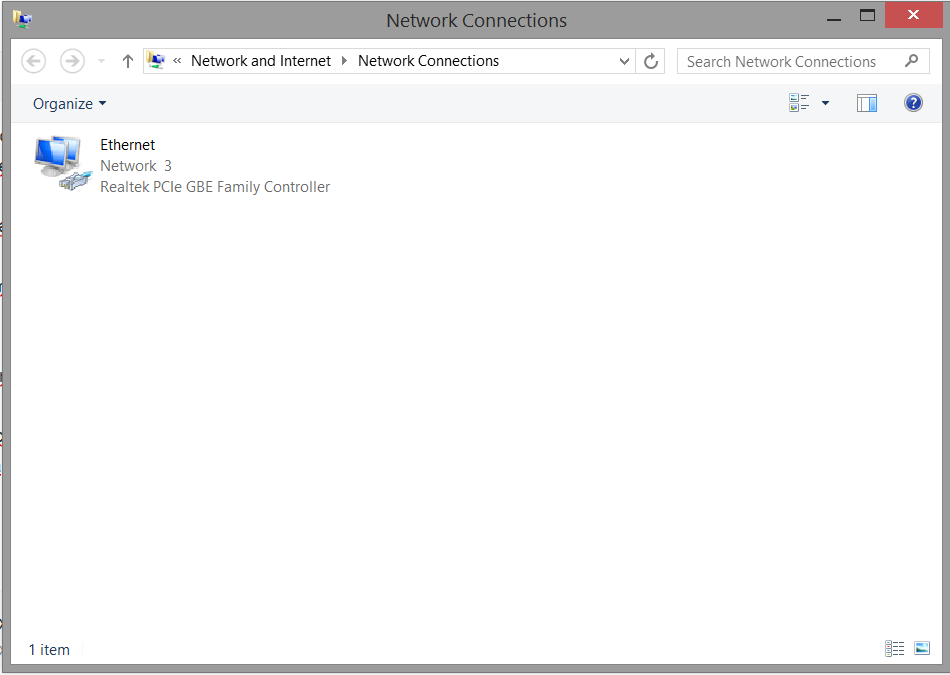Go to Network and Internet breadcrumb
The image size is (950, 675).
coord(261,61)
